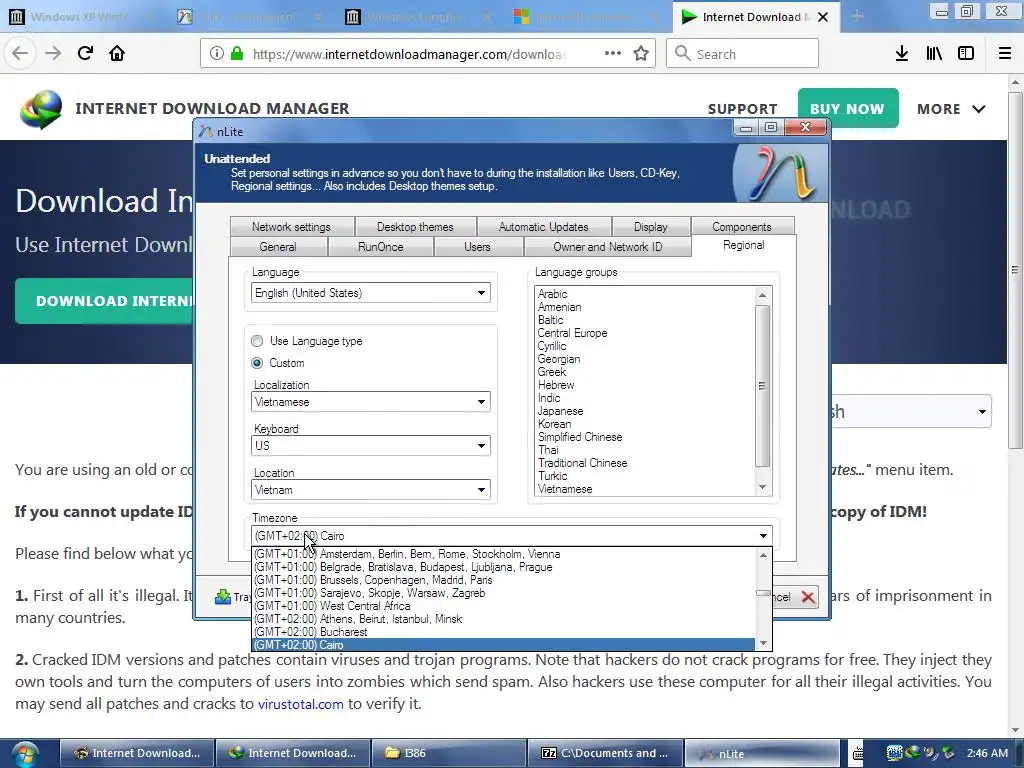The width and height of the screenshot is (1024, 768).
Task: Click the Windows Start orb
Action: [x=25, y=755]
